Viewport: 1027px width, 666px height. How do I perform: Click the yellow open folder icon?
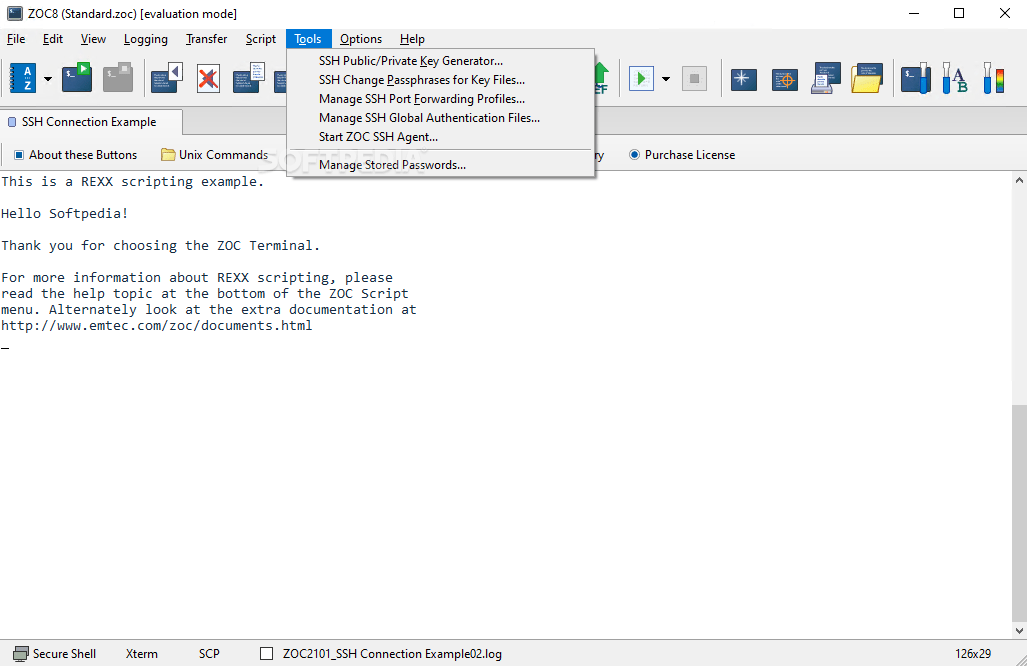pyautogui.click(x=867, y=79)
